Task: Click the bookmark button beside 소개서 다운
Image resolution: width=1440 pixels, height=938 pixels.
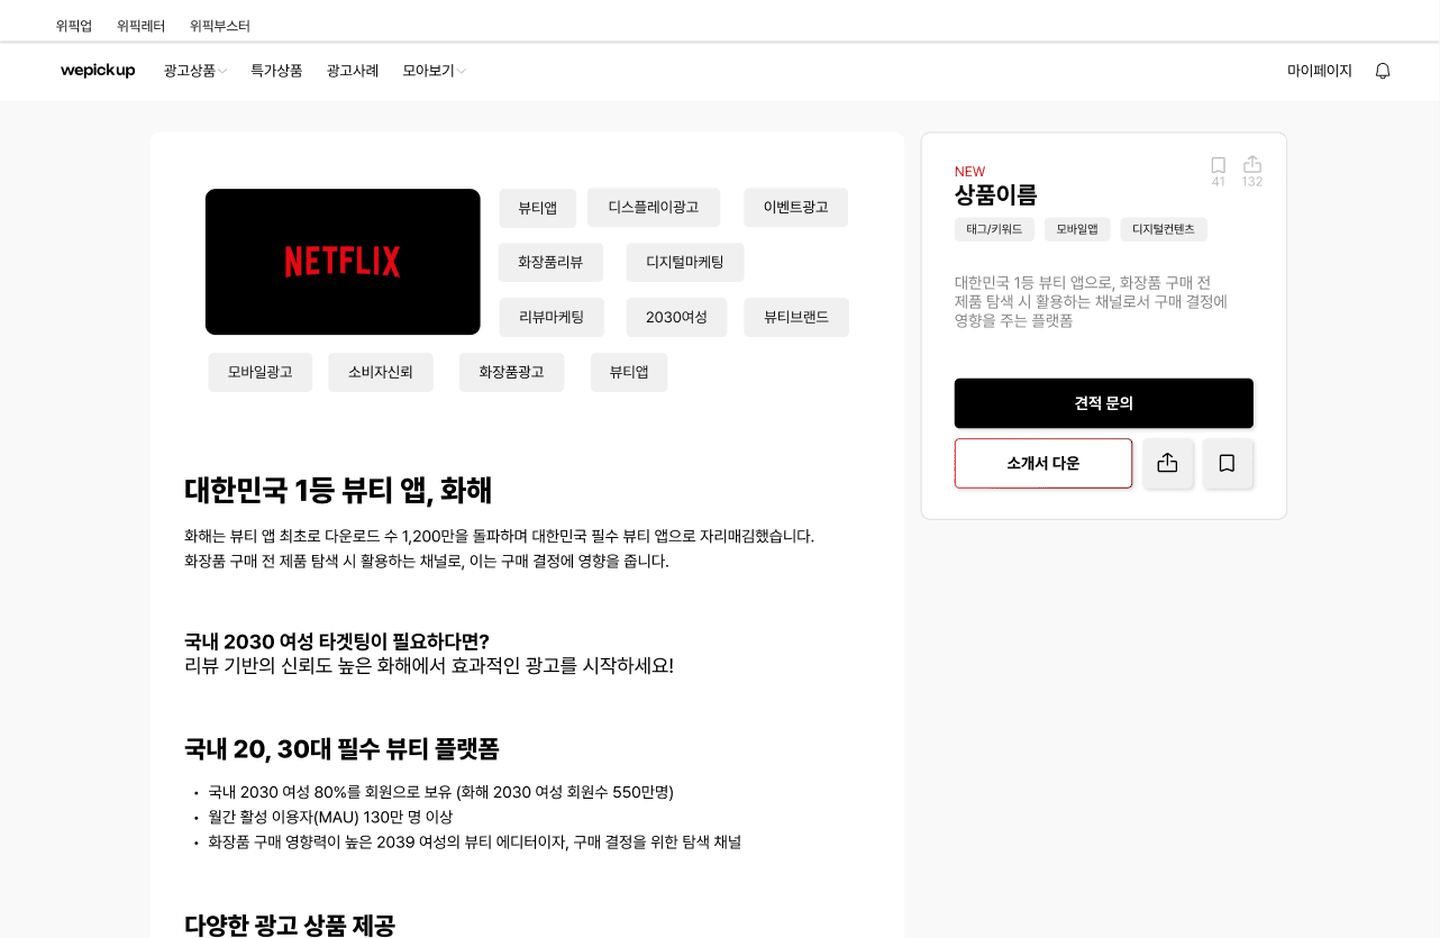Action: tap(1227, 463)
